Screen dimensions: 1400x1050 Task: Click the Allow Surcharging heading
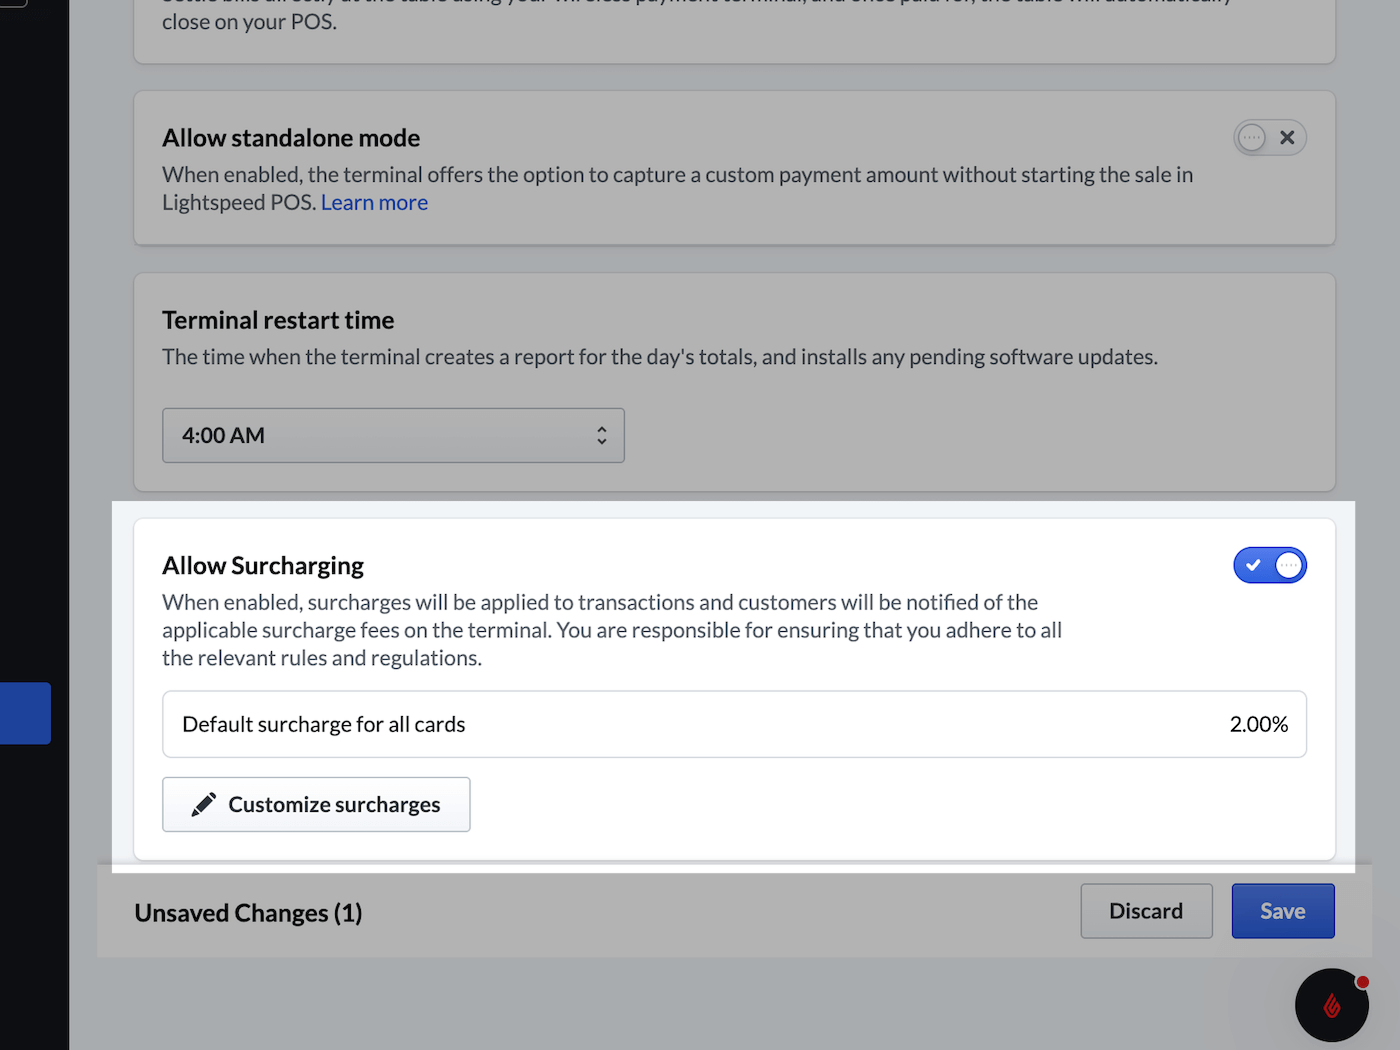pos(263,566)
